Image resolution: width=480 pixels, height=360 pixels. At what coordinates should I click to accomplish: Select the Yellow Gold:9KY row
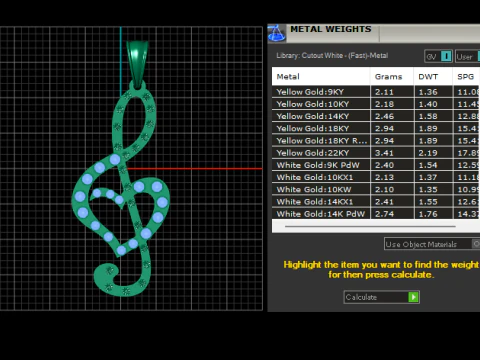[376, 92]
